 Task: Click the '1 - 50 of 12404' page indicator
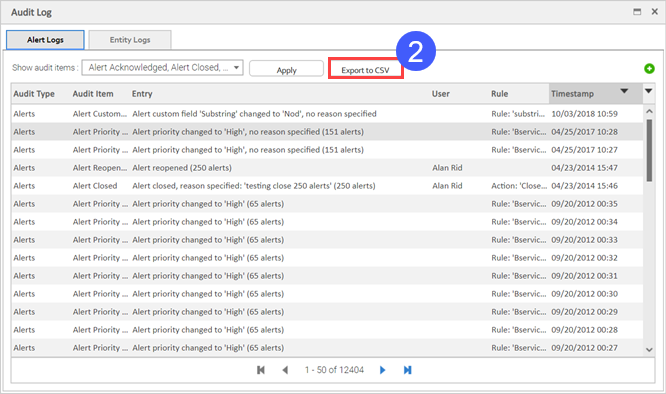click(x=334, y=370)
